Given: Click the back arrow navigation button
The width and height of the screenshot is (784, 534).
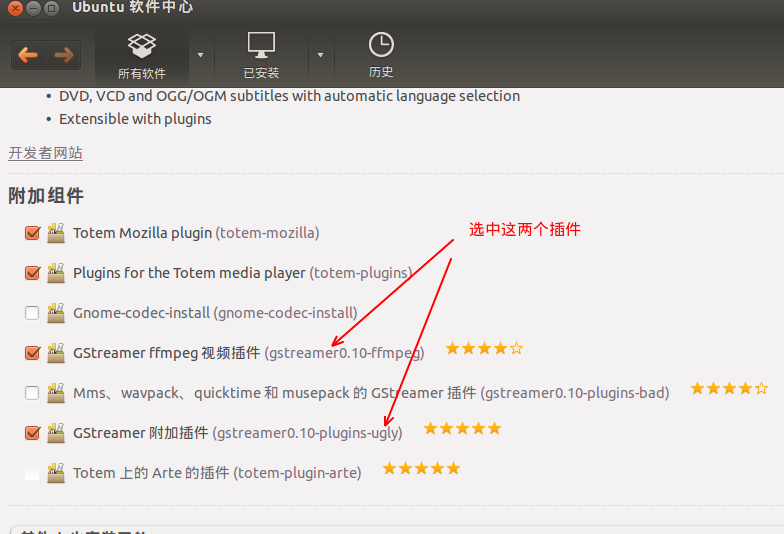Looking at the screenshot, I should pyautogui.click(x=28, y=54).
